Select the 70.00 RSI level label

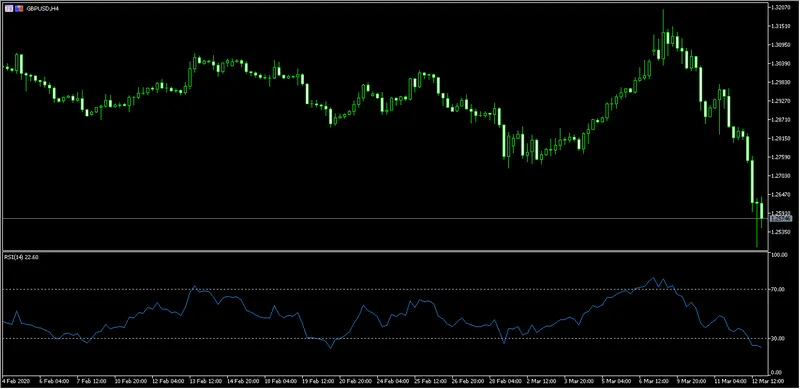780,289
